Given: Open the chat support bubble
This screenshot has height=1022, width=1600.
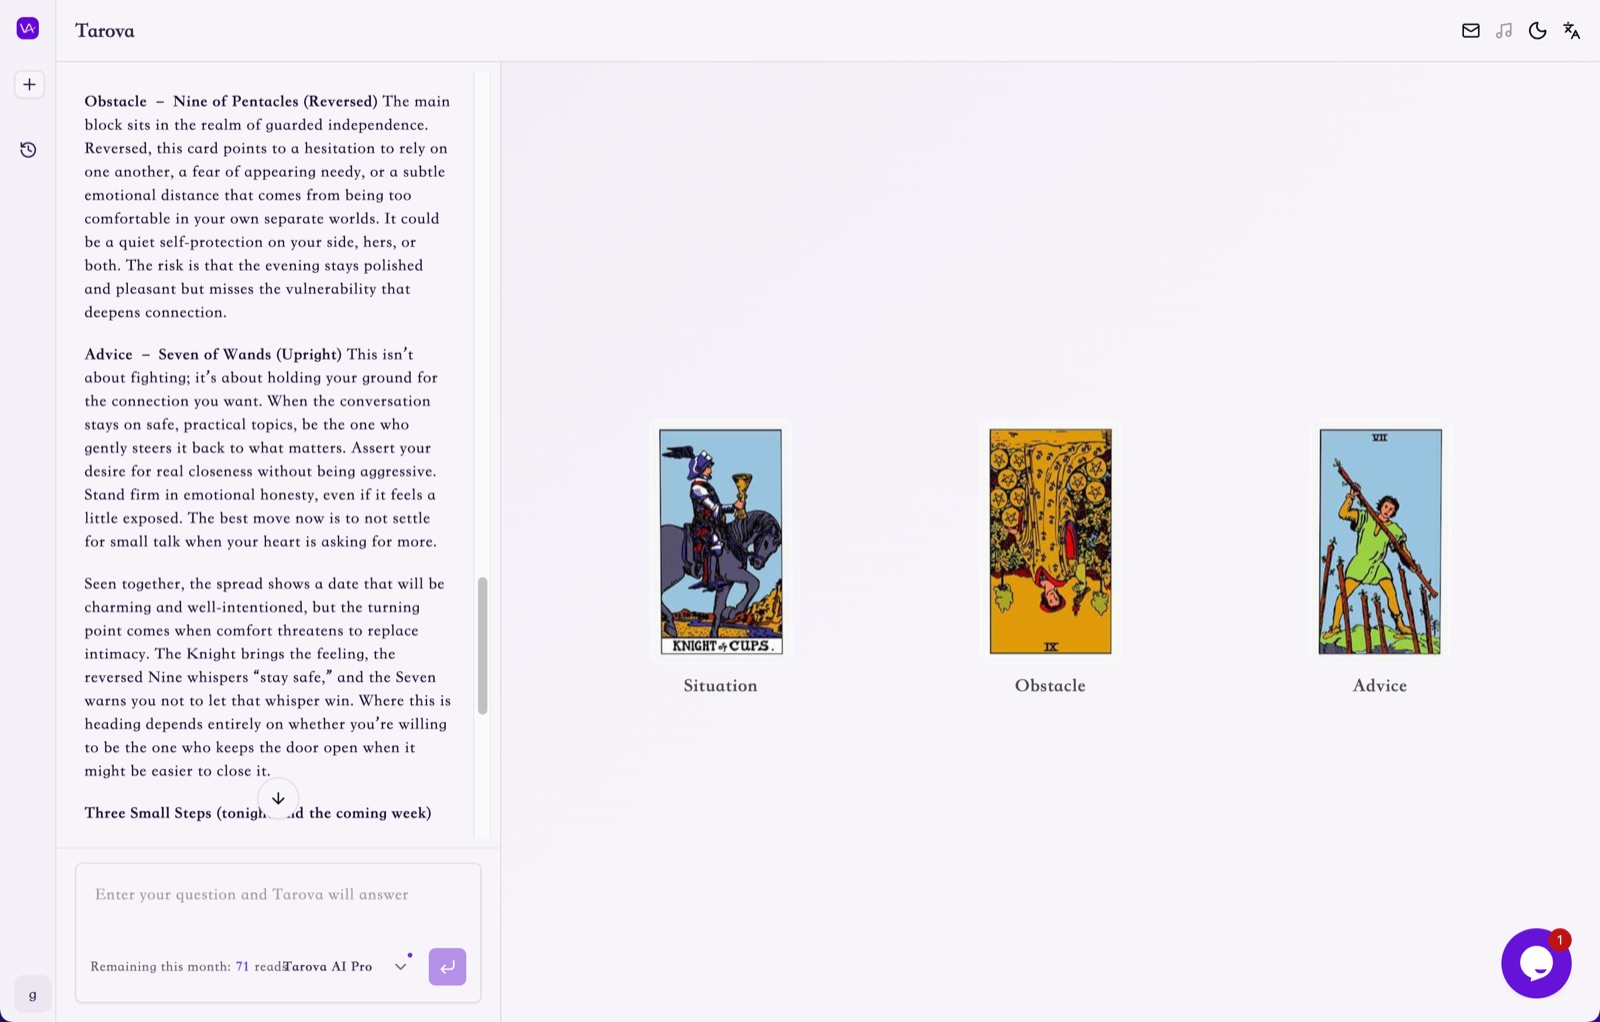Looking at the screenshot, I should click(x=1536, y=963).
